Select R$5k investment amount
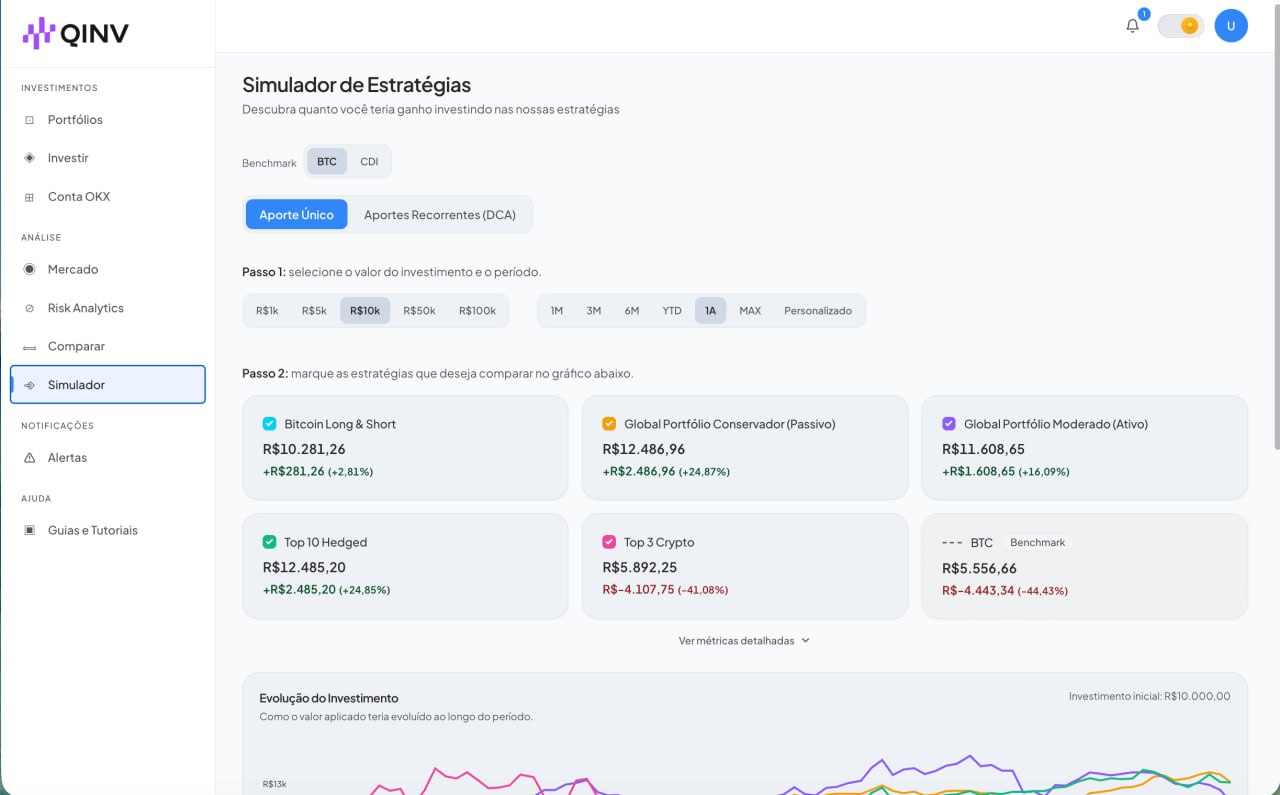The width and height of the screenshot is (1280, 795). click(314, 311)
